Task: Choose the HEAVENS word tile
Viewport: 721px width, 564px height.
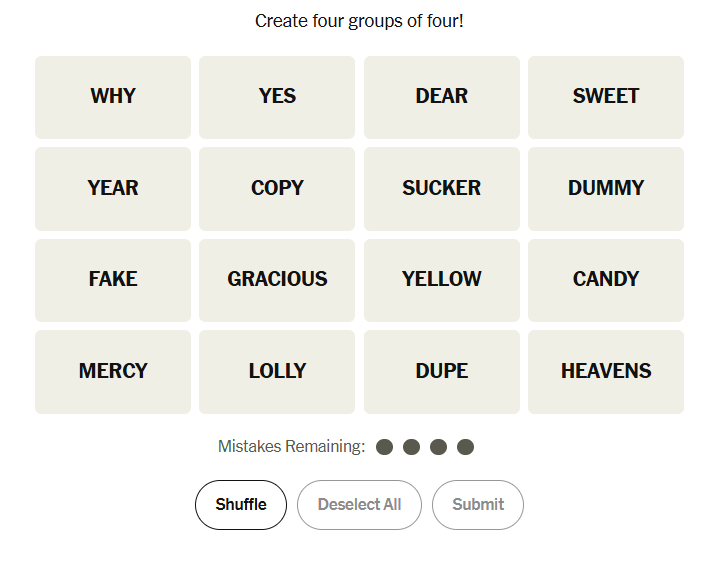Action: (x=605, y=372)
